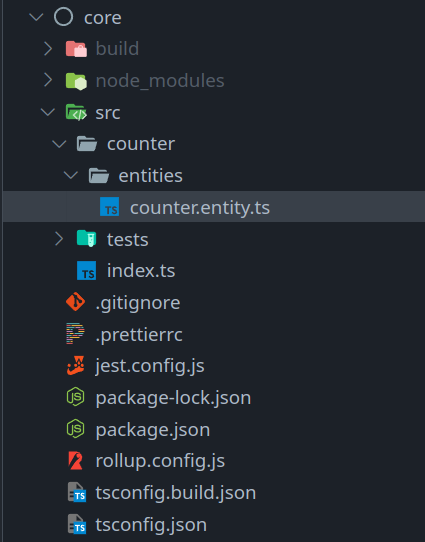Select the counter folder name
425x542 pixels.
141,144
